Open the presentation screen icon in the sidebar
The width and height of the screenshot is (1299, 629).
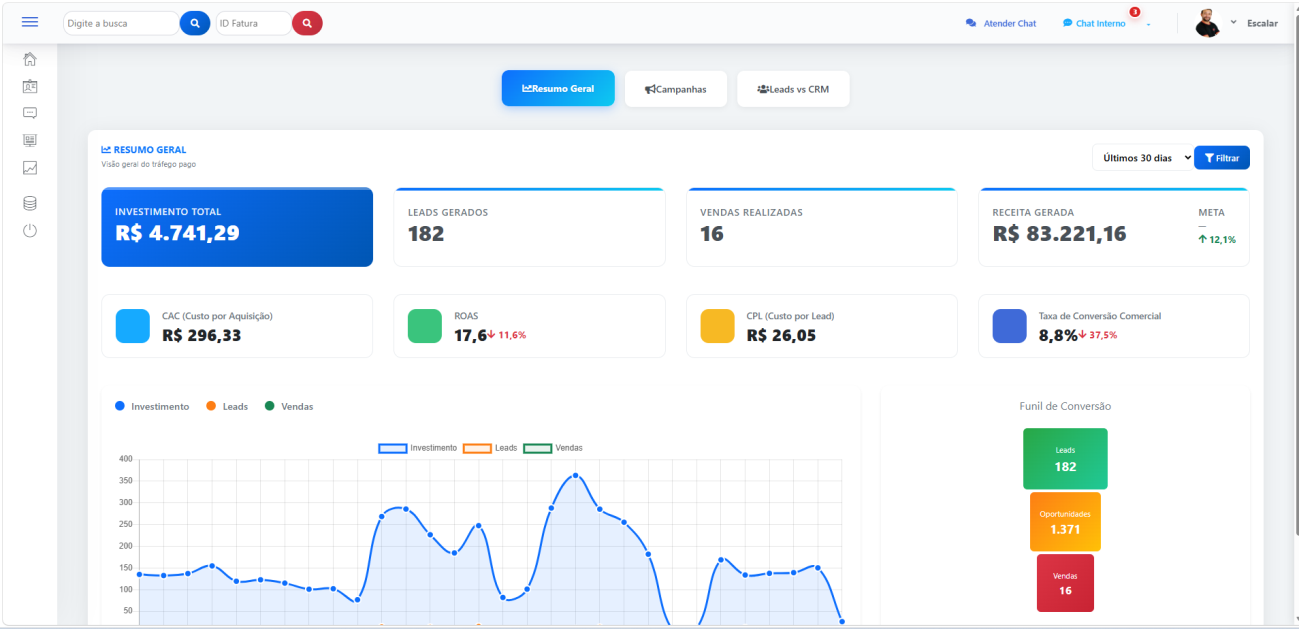point(30,140)
